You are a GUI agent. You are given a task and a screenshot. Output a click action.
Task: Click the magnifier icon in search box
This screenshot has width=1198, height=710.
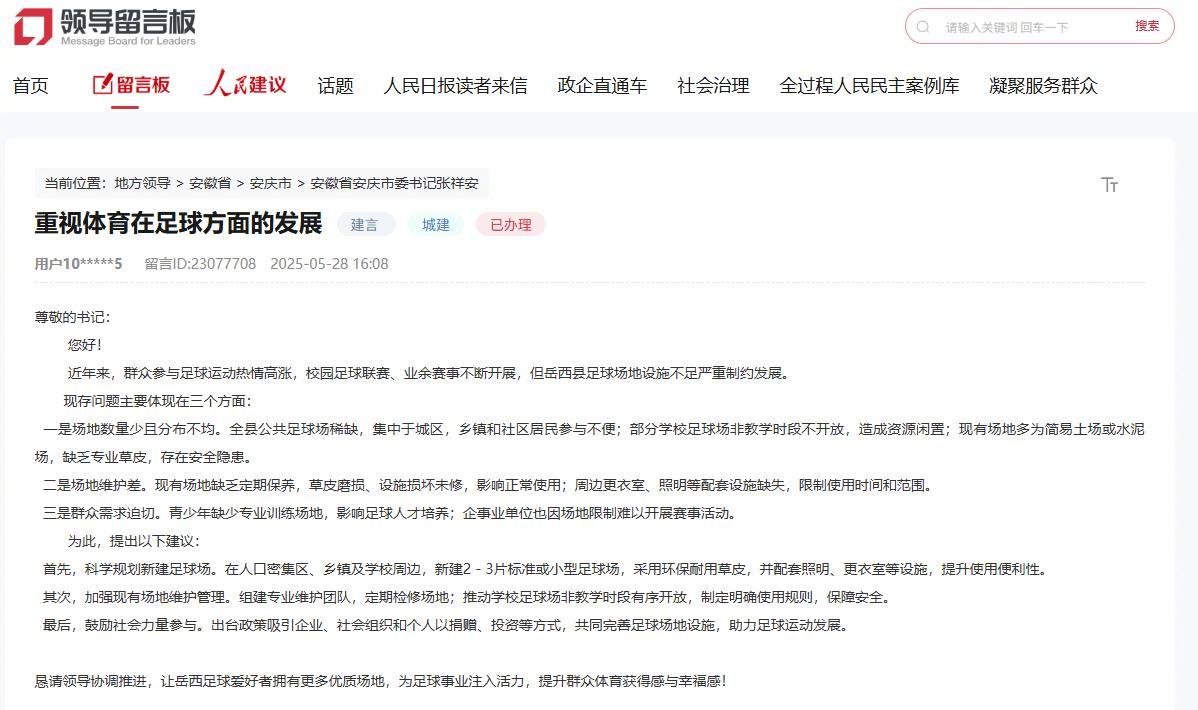923,27
